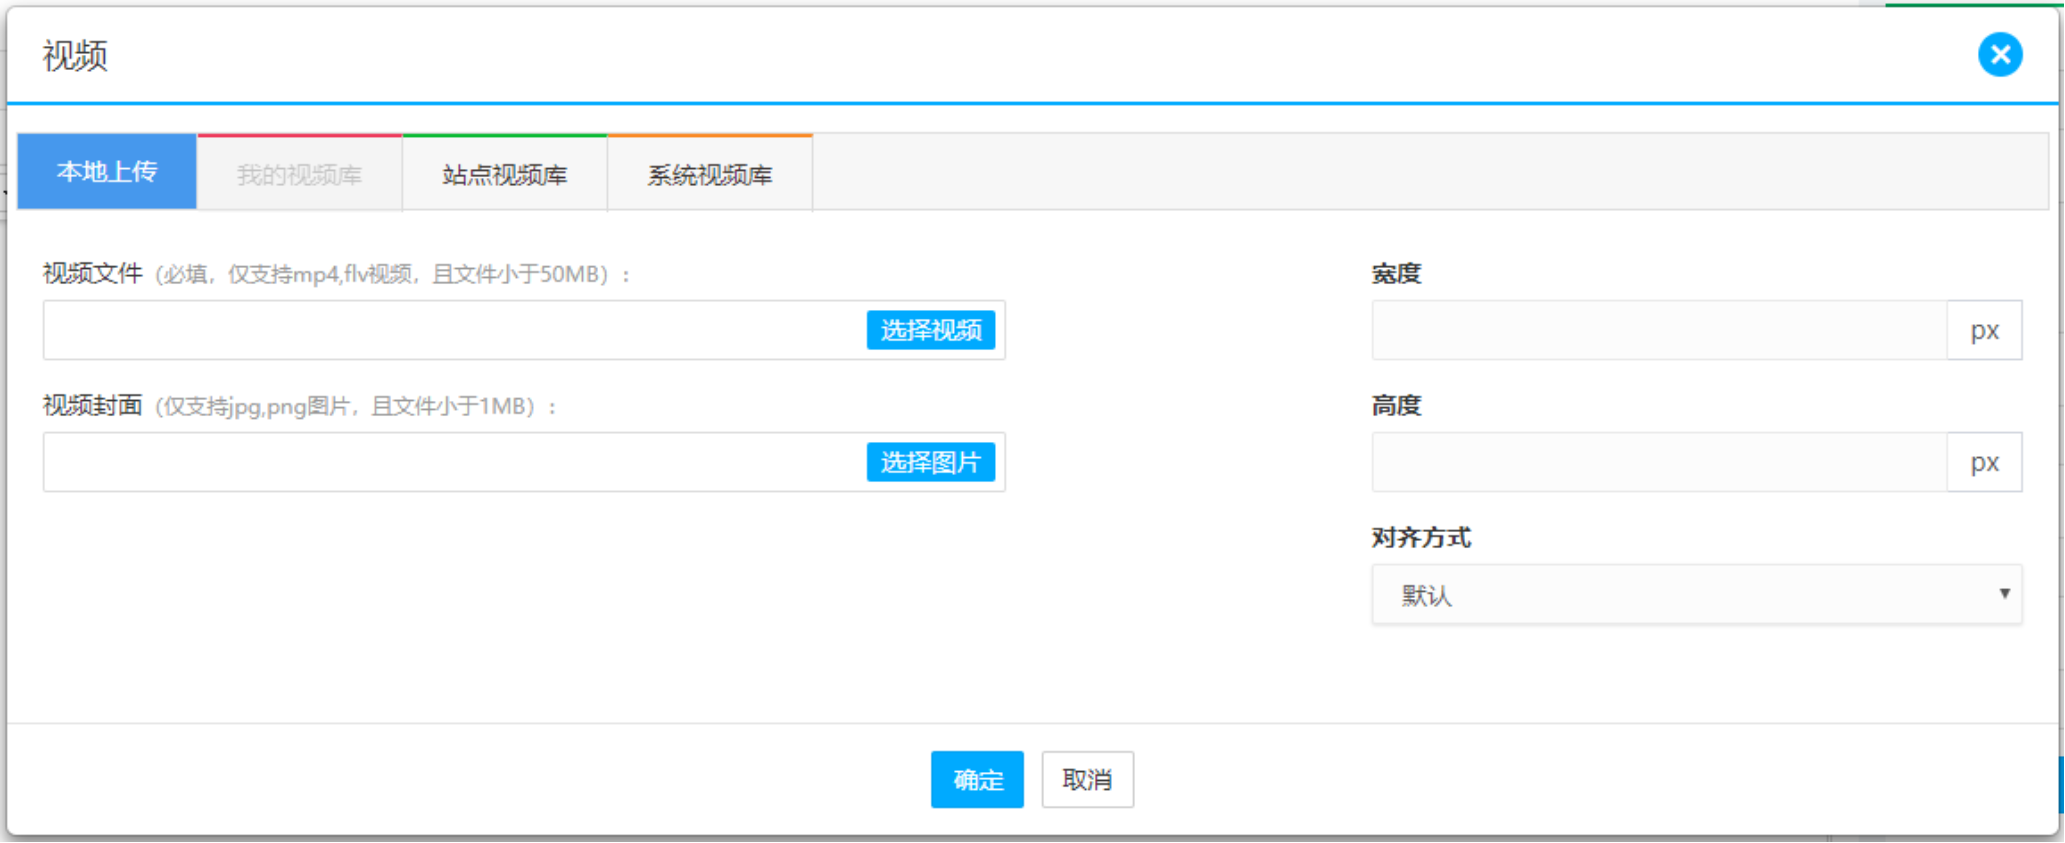Click the 对齐方式 label text

1420,538
